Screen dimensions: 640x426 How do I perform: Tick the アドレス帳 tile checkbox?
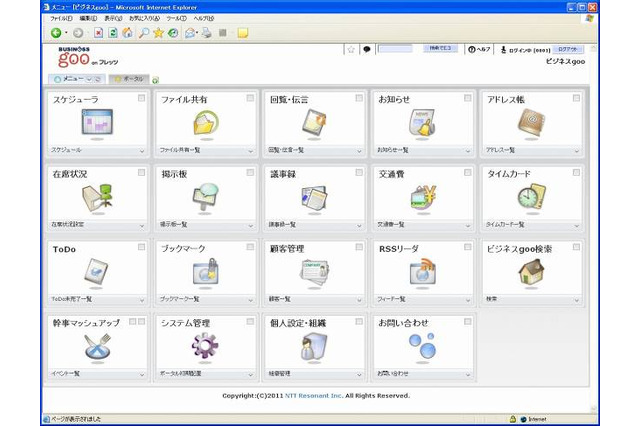[x=576, y=98]
